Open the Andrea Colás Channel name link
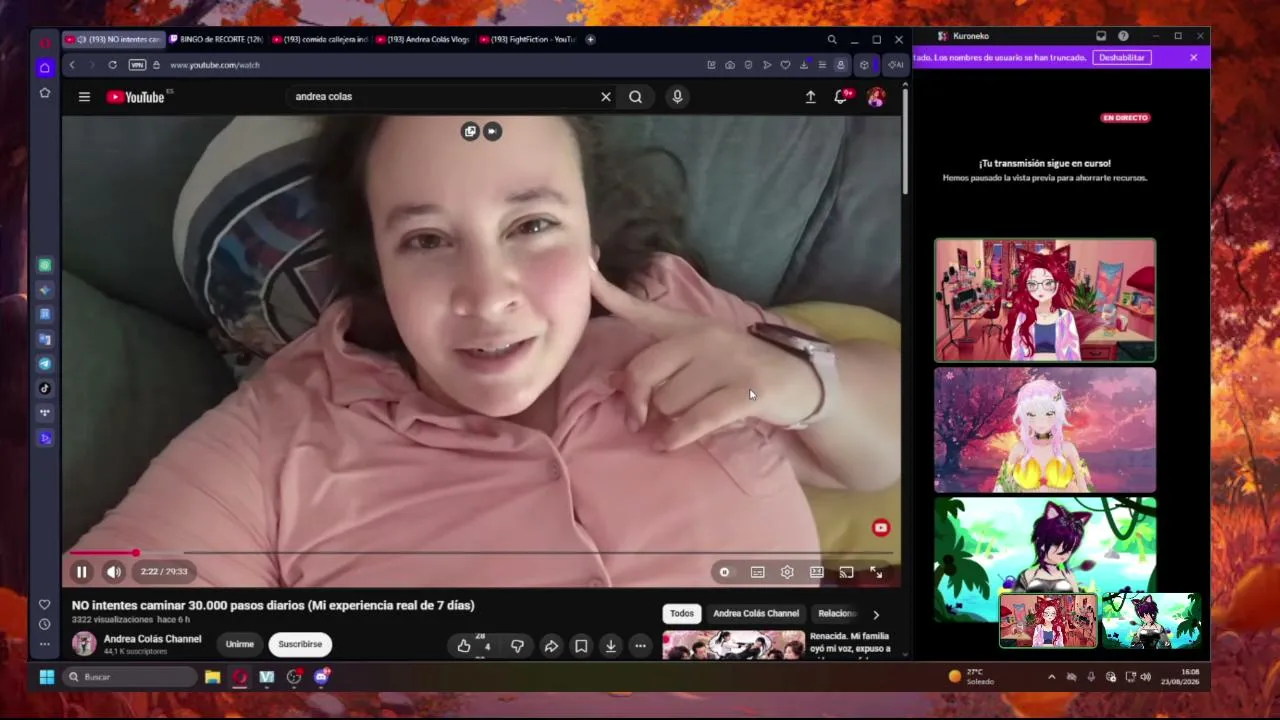1280x720 pixels. (x=152, y=639)
